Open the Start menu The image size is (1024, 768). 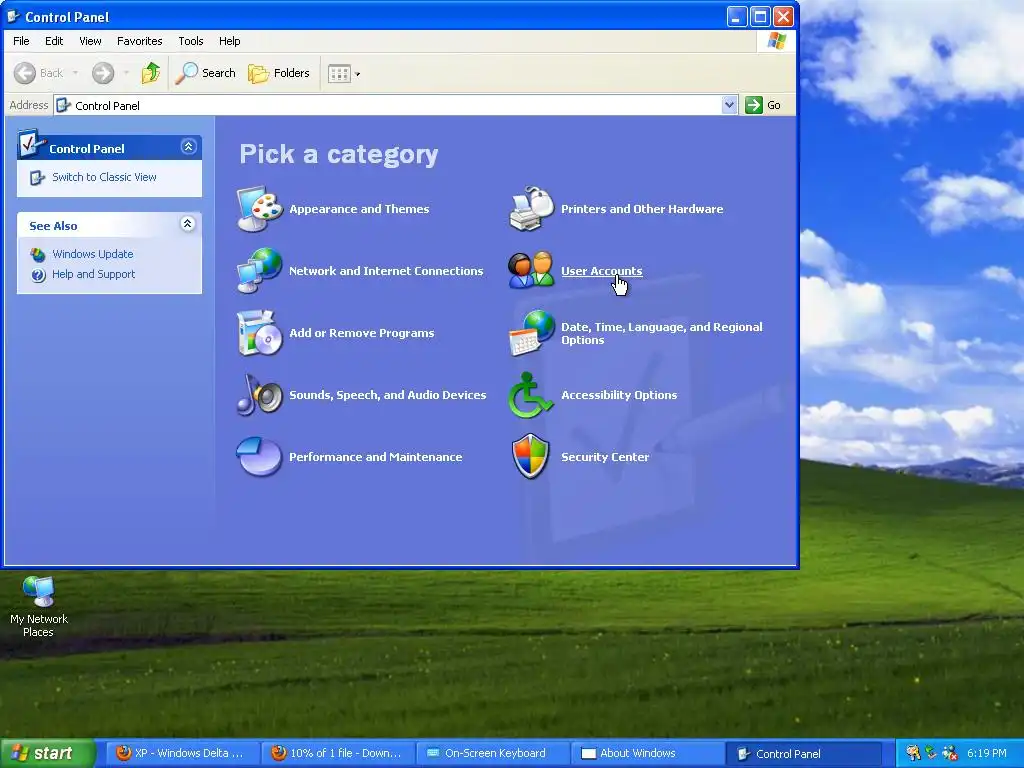click(x=48, y=753)
